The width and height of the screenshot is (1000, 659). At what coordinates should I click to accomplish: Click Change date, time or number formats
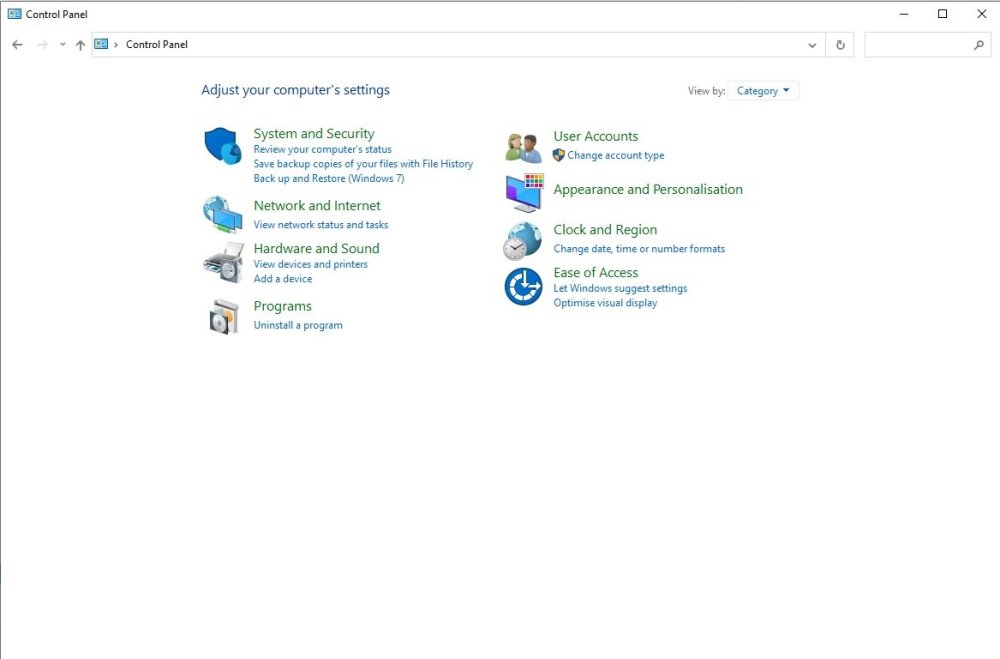click(x=639, y=249)
